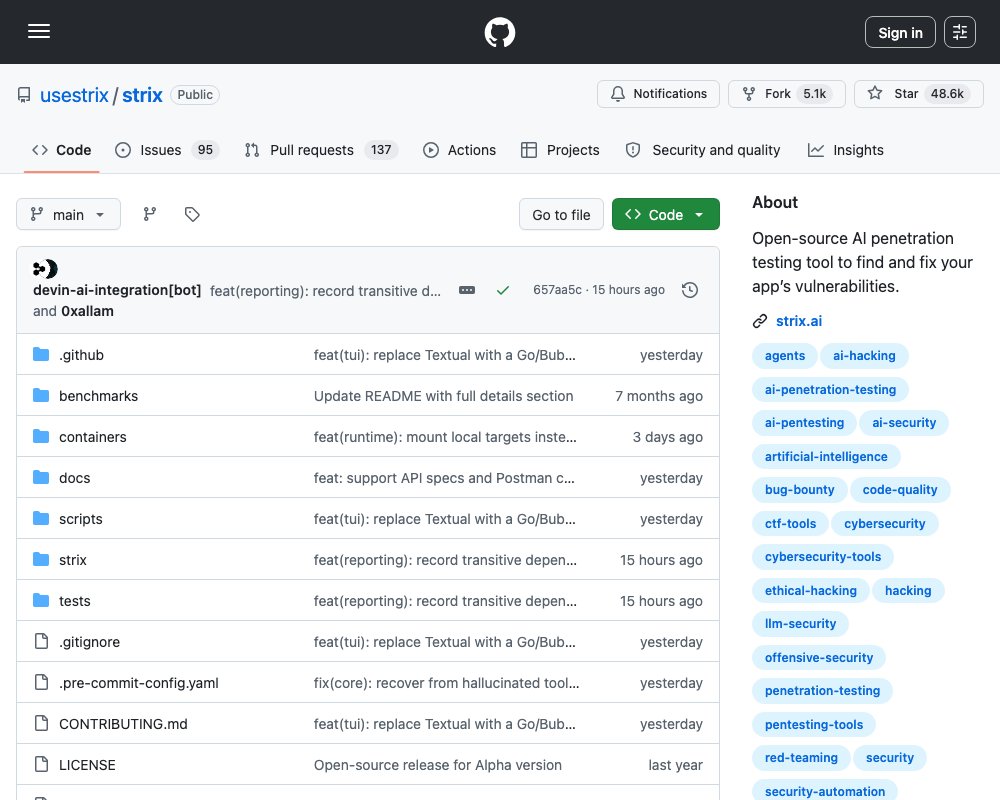The width and height of the screenshot is (1000, 800).
Task: View branches via the branch icon
Action: click(x=150, y=214)
